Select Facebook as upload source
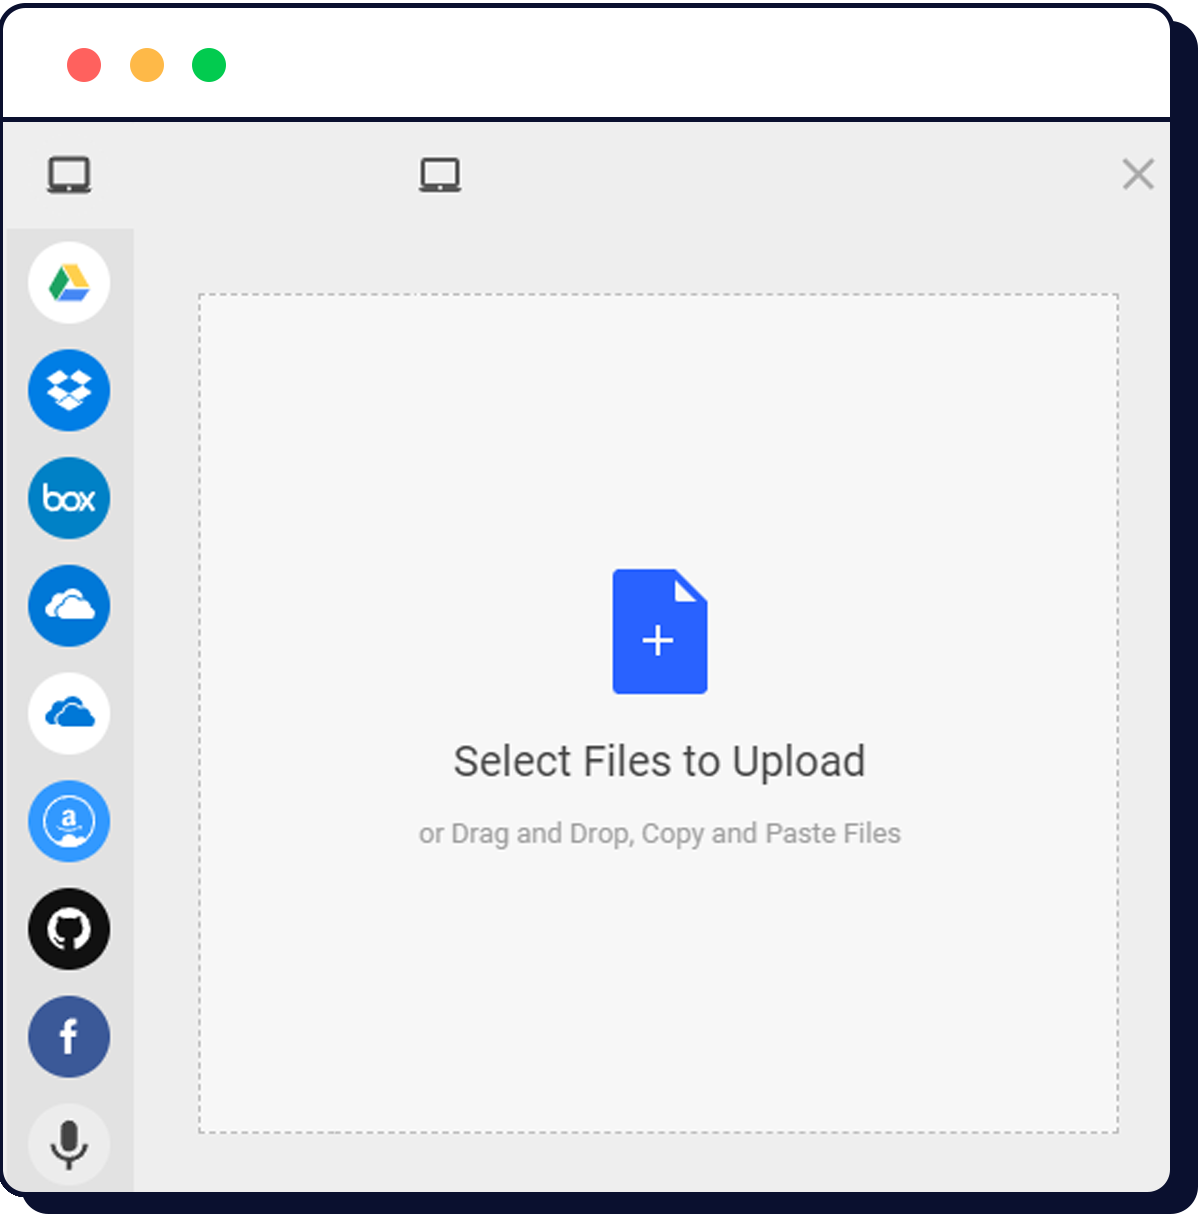This screenshot has height=1216, width=1200. point(68,1037)
